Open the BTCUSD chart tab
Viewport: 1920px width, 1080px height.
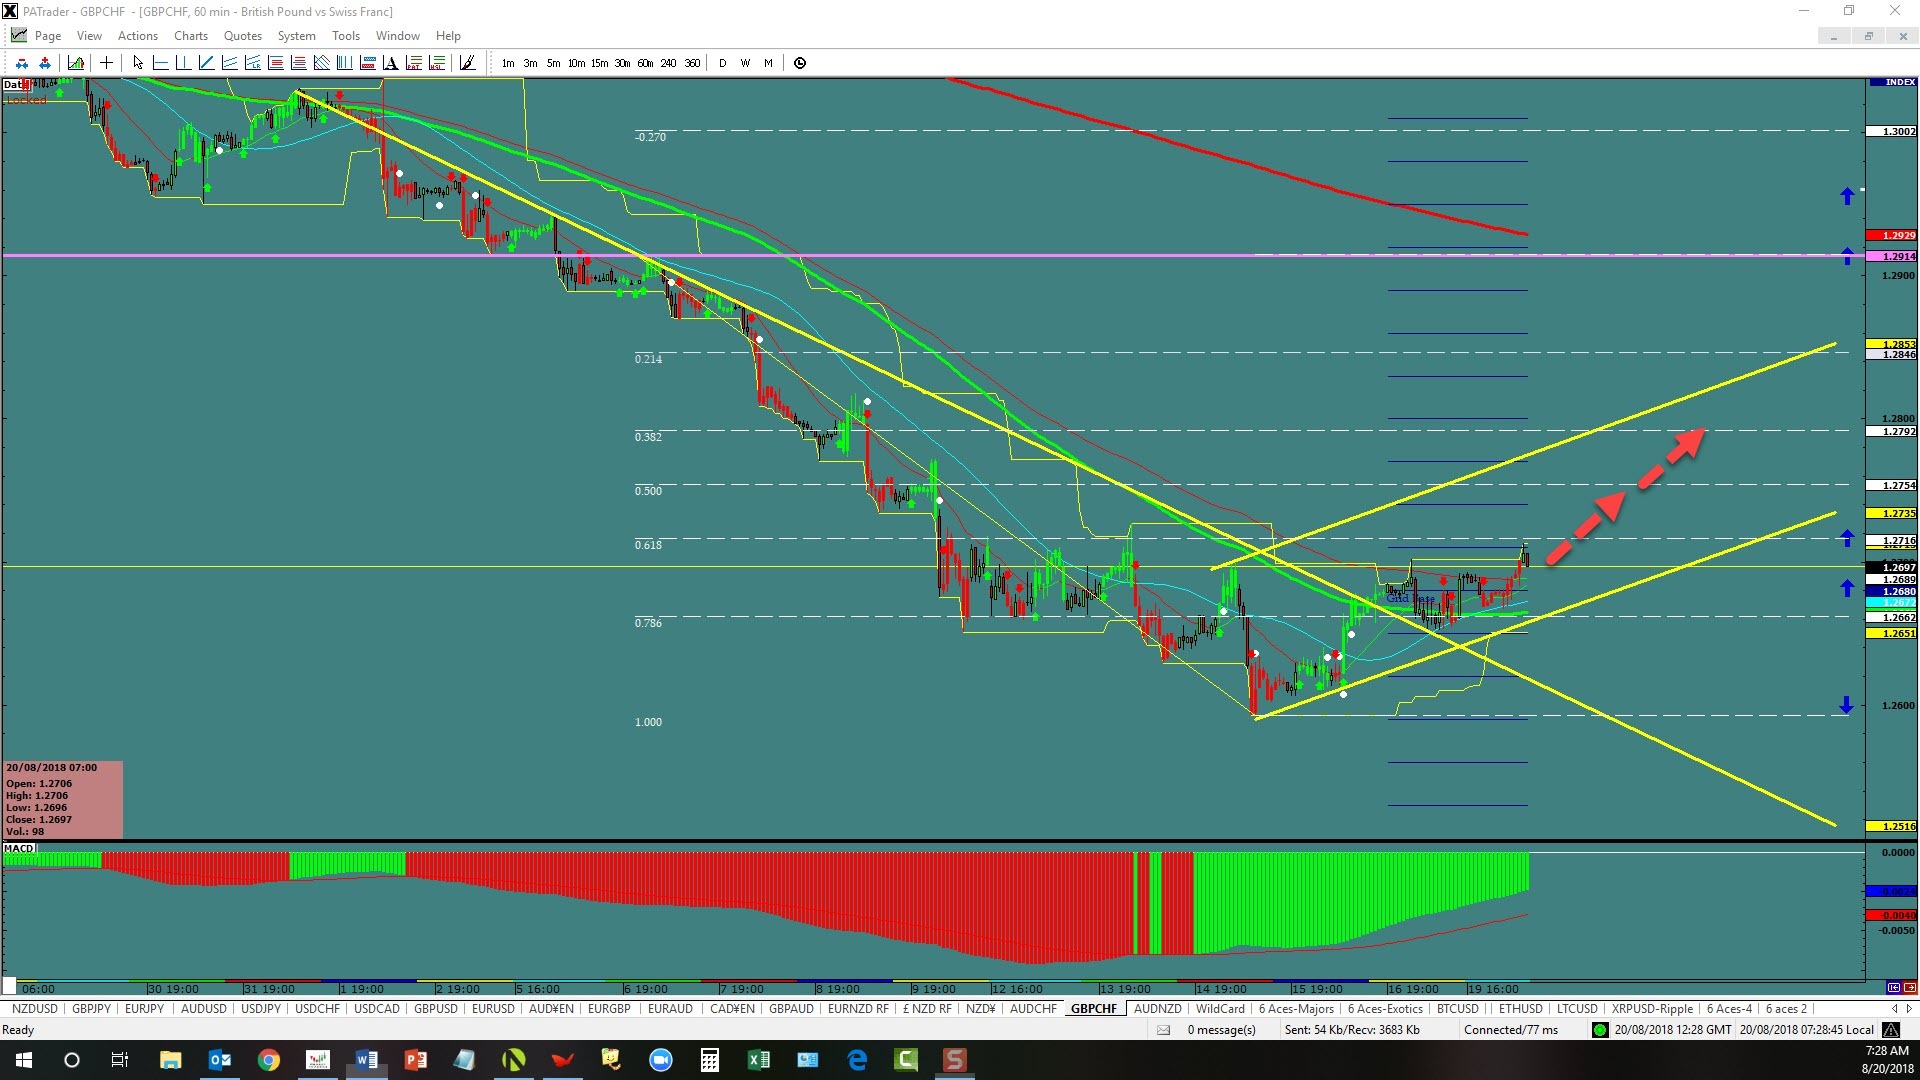1457,1009
